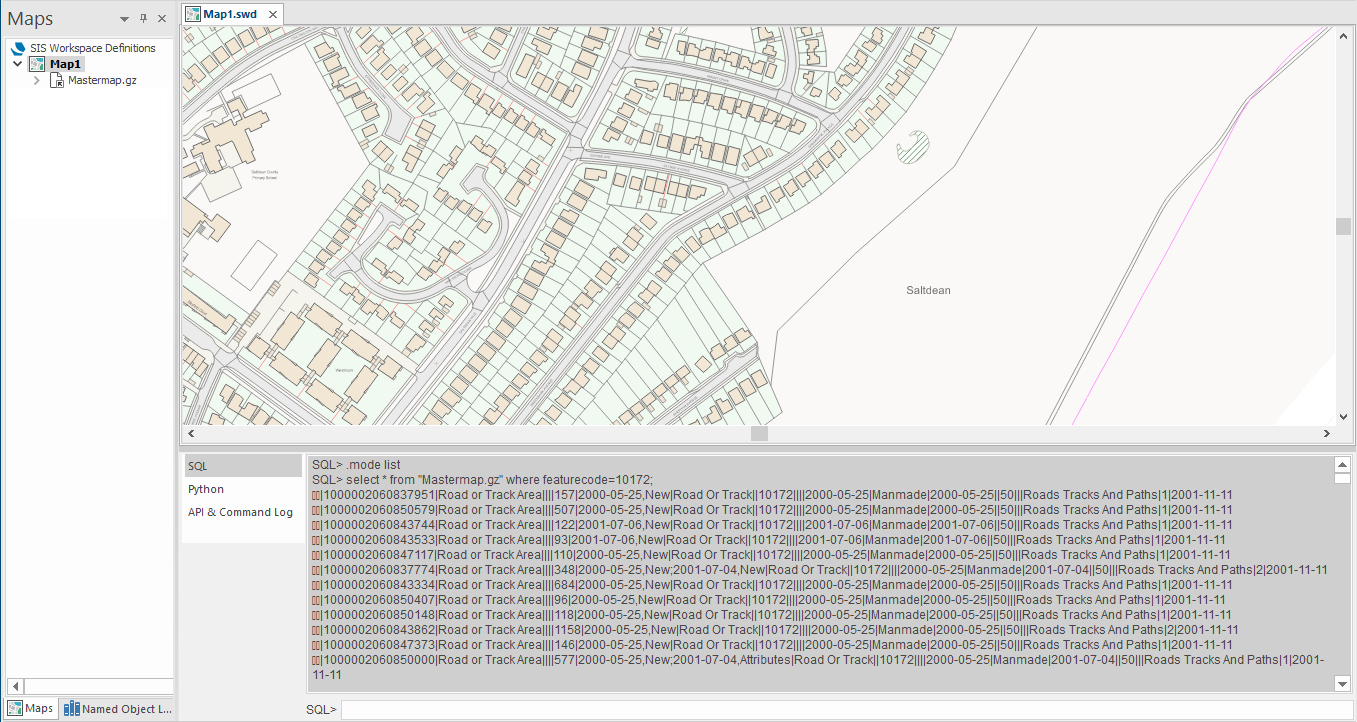Click the map view scroll-down arrow
The width and height of the screenshot is (1357, 722).
click(1343, 417)
